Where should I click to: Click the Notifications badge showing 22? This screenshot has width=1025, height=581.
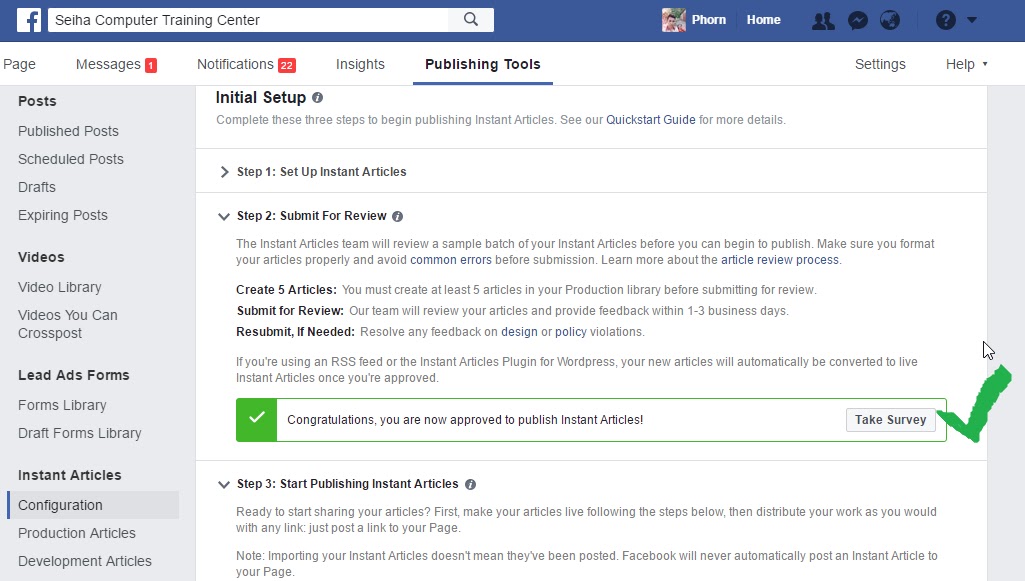286,65
